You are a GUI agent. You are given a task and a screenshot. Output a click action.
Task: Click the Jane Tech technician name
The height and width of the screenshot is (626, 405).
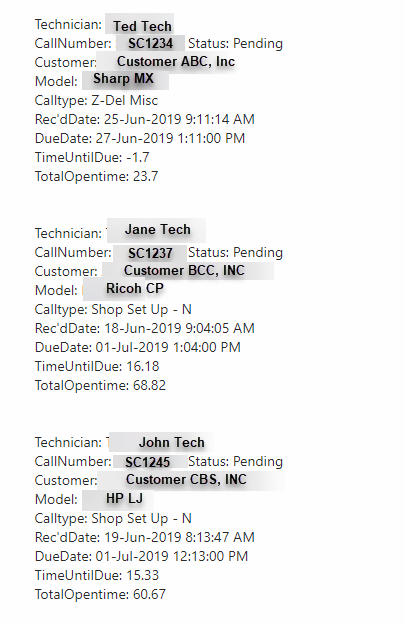(158, 230)
